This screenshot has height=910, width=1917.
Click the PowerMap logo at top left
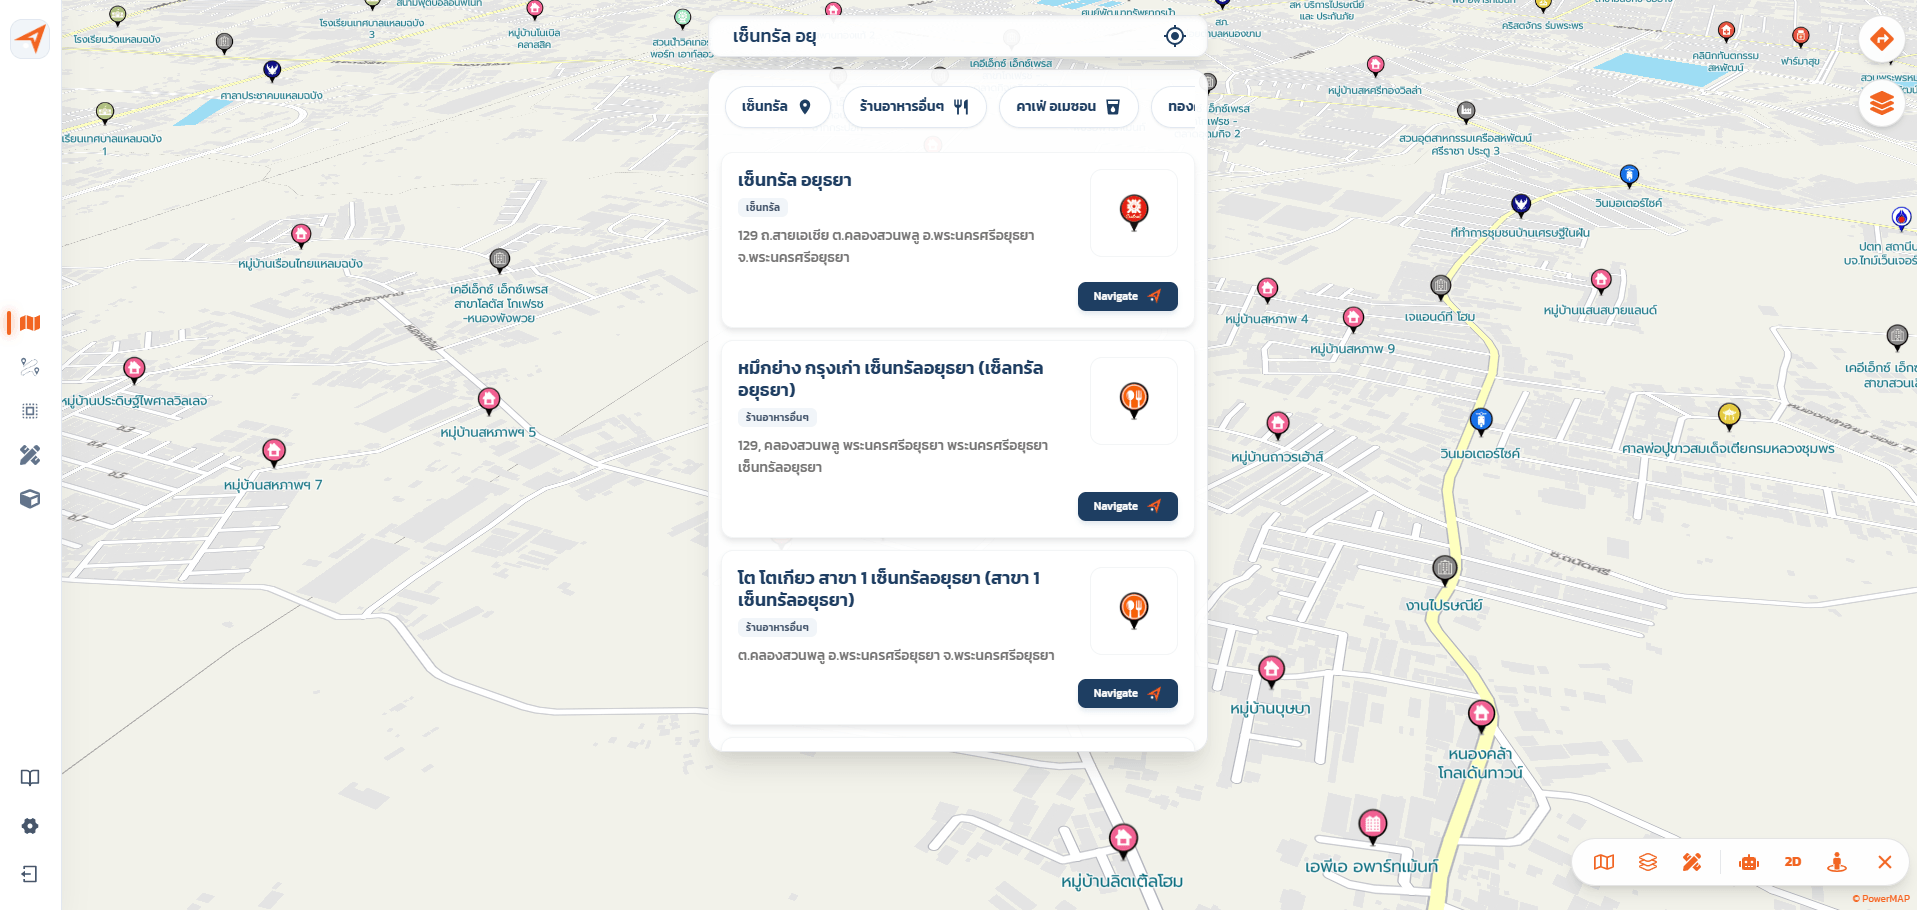coord(30,39)
